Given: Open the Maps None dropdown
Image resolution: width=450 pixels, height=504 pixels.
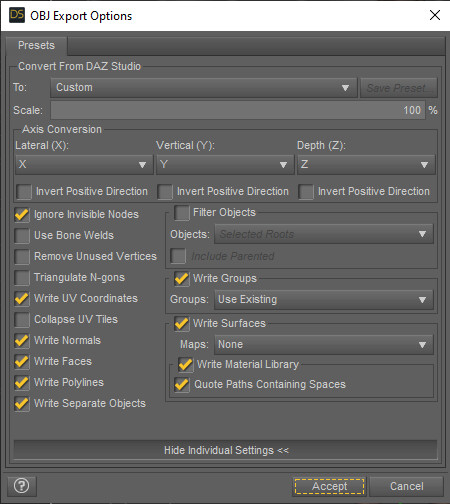Looking at the screenshot, I should pyautogui.click(x=324, y=344).
